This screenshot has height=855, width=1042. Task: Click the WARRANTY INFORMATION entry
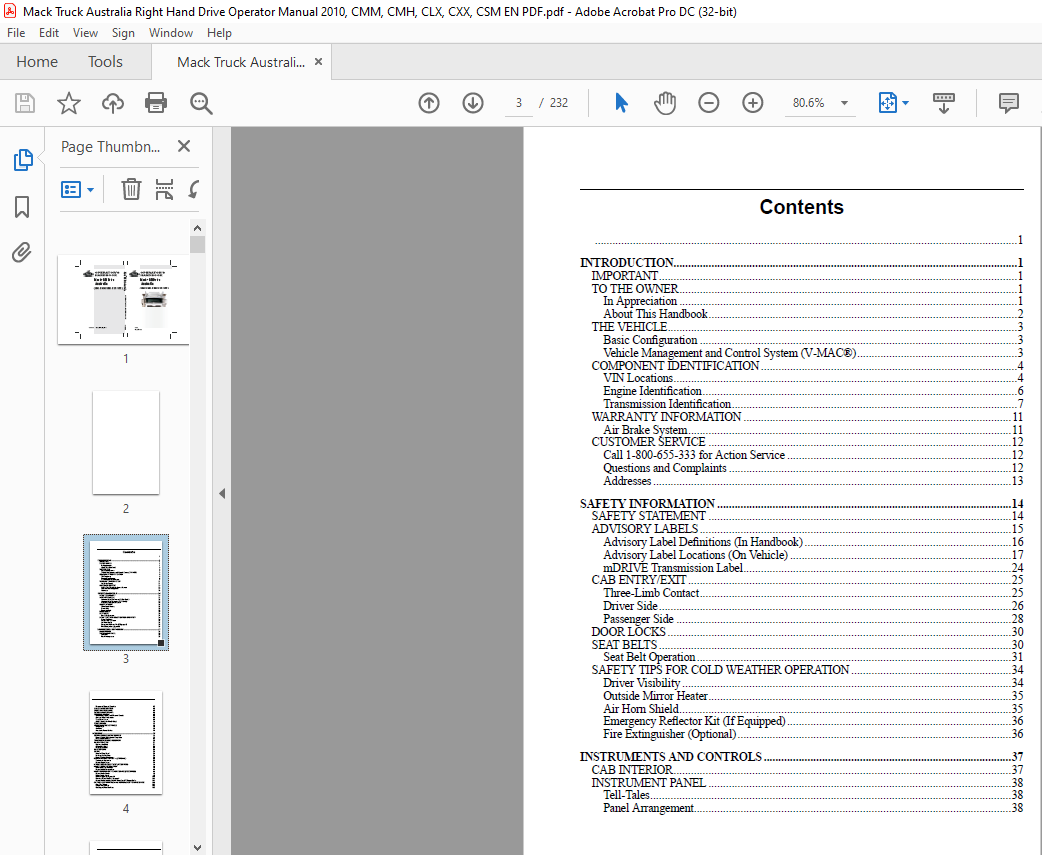pyautogui.click(x=807, y=417)
